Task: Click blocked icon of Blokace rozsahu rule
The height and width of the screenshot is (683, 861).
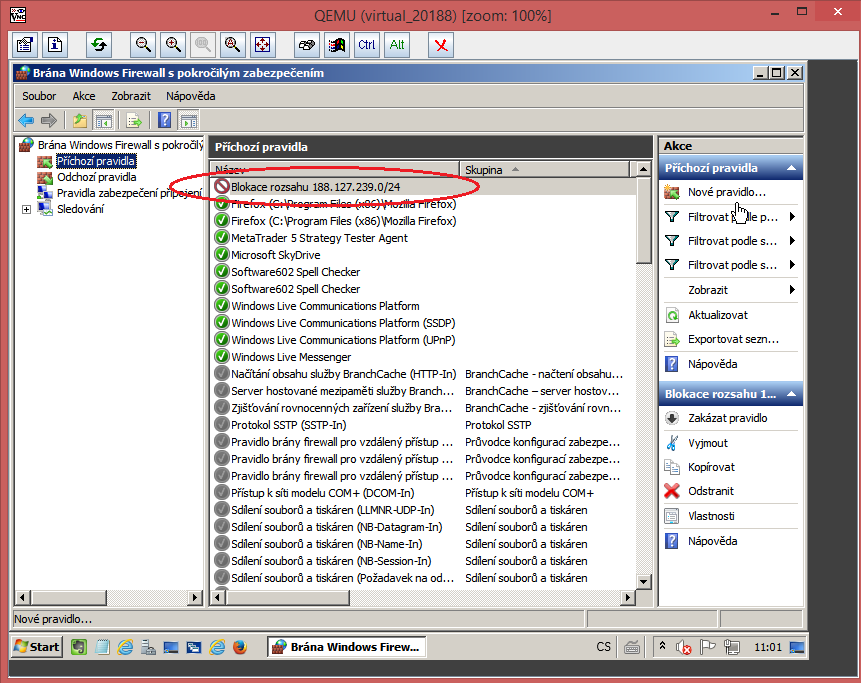Action: [222, 187]
